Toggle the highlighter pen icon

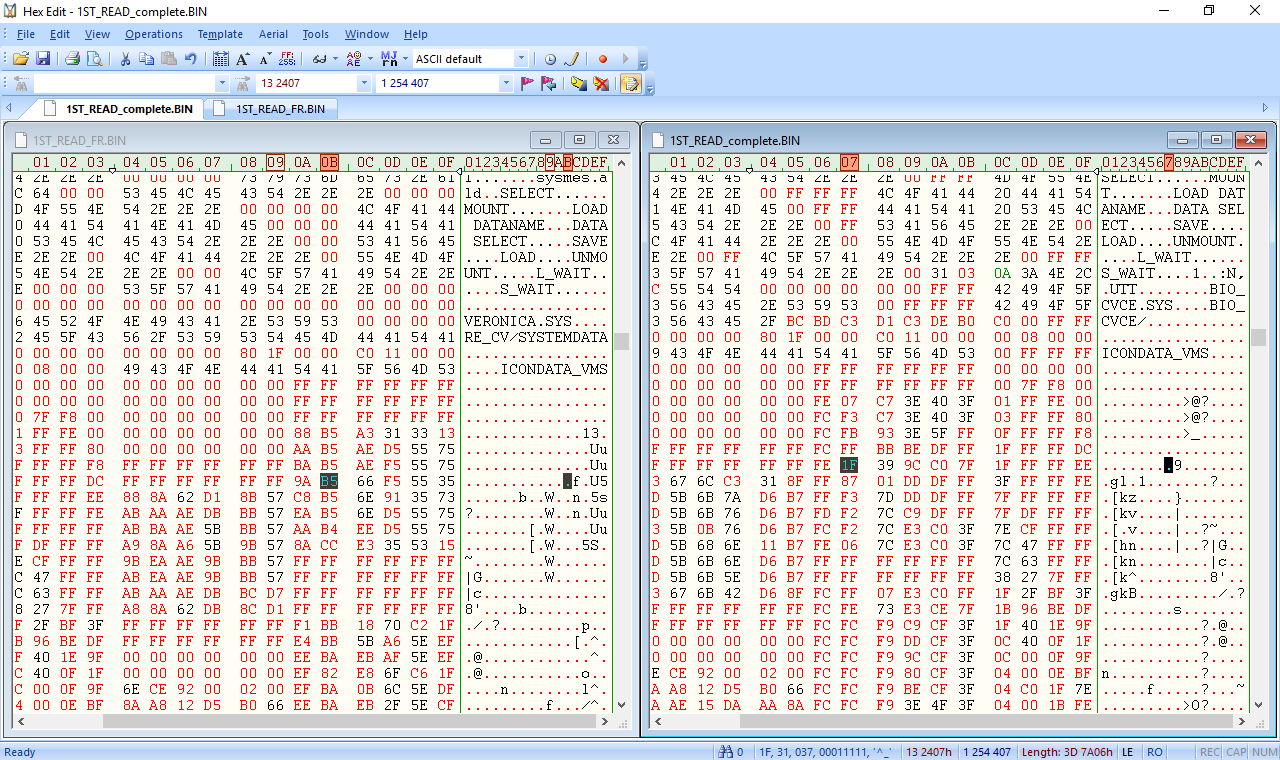click(572, 59)
